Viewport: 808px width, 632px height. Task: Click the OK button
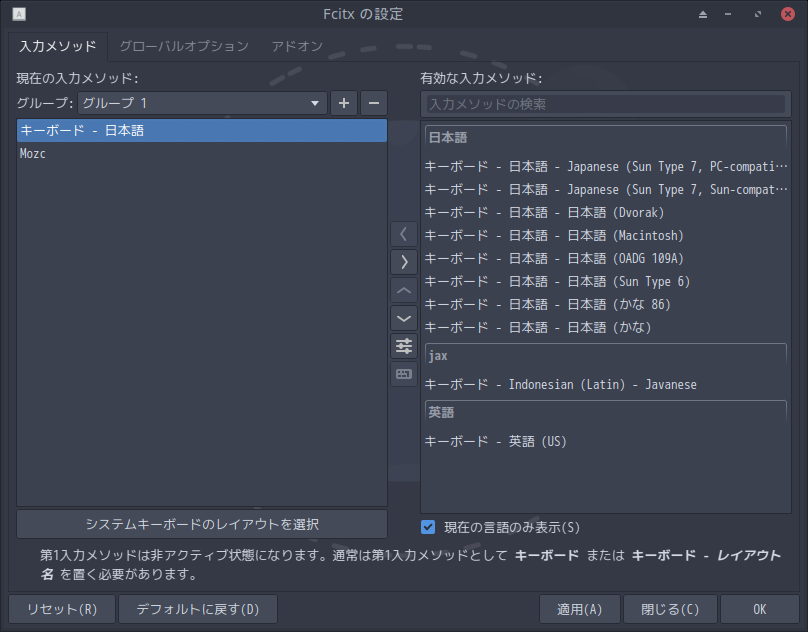click(x=760, y=609)
